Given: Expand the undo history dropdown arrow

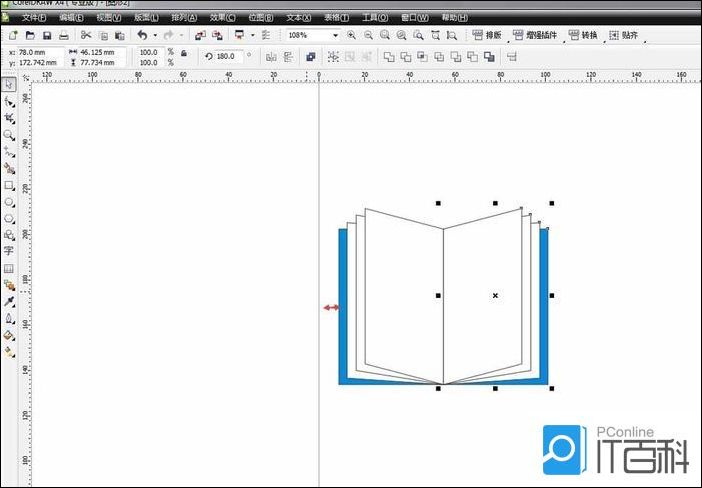Looking at the screenshot, I should coord(155,35).
